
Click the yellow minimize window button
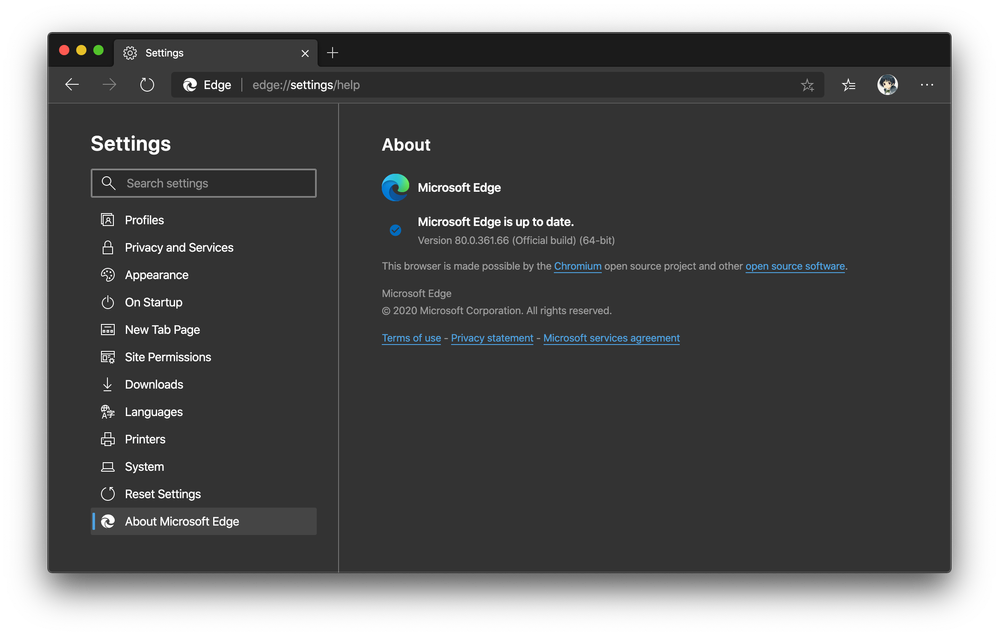[82, 50]
